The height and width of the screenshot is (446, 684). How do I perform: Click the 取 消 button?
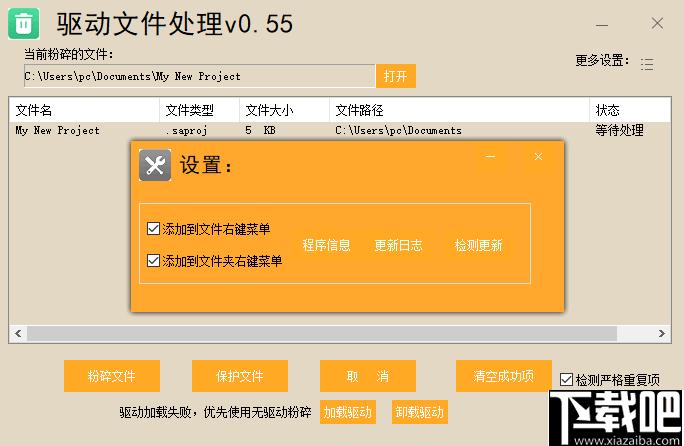[x=368, y=376]
